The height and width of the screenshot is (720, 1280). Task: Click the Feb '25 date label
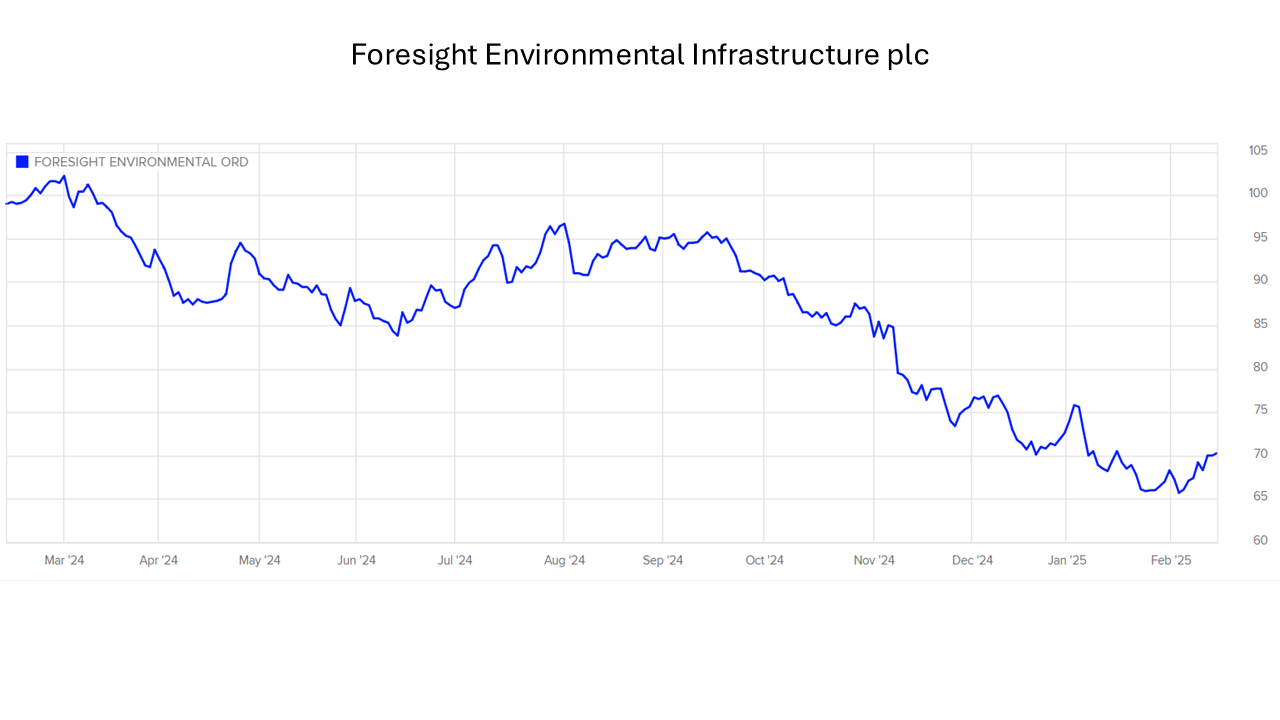click(1171, 560)
